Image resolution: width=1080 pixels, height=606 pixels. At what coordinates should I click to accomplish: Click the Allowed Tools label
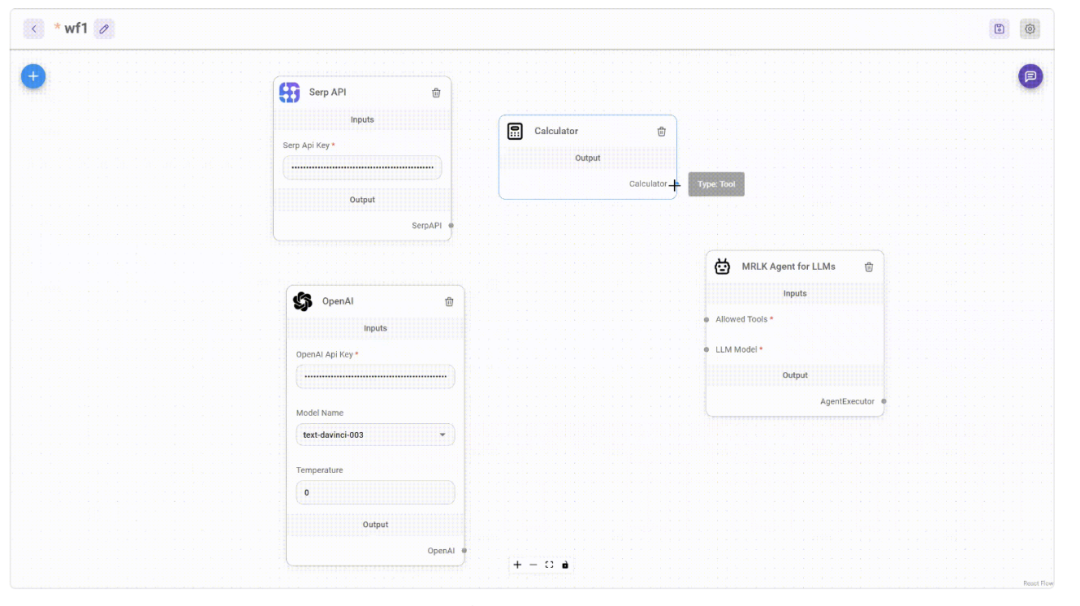[x=741, y=320]
